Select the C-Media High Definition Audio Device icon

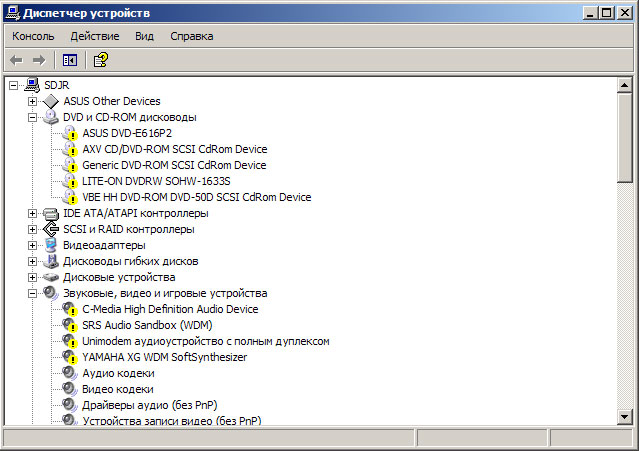coord(70,309)
